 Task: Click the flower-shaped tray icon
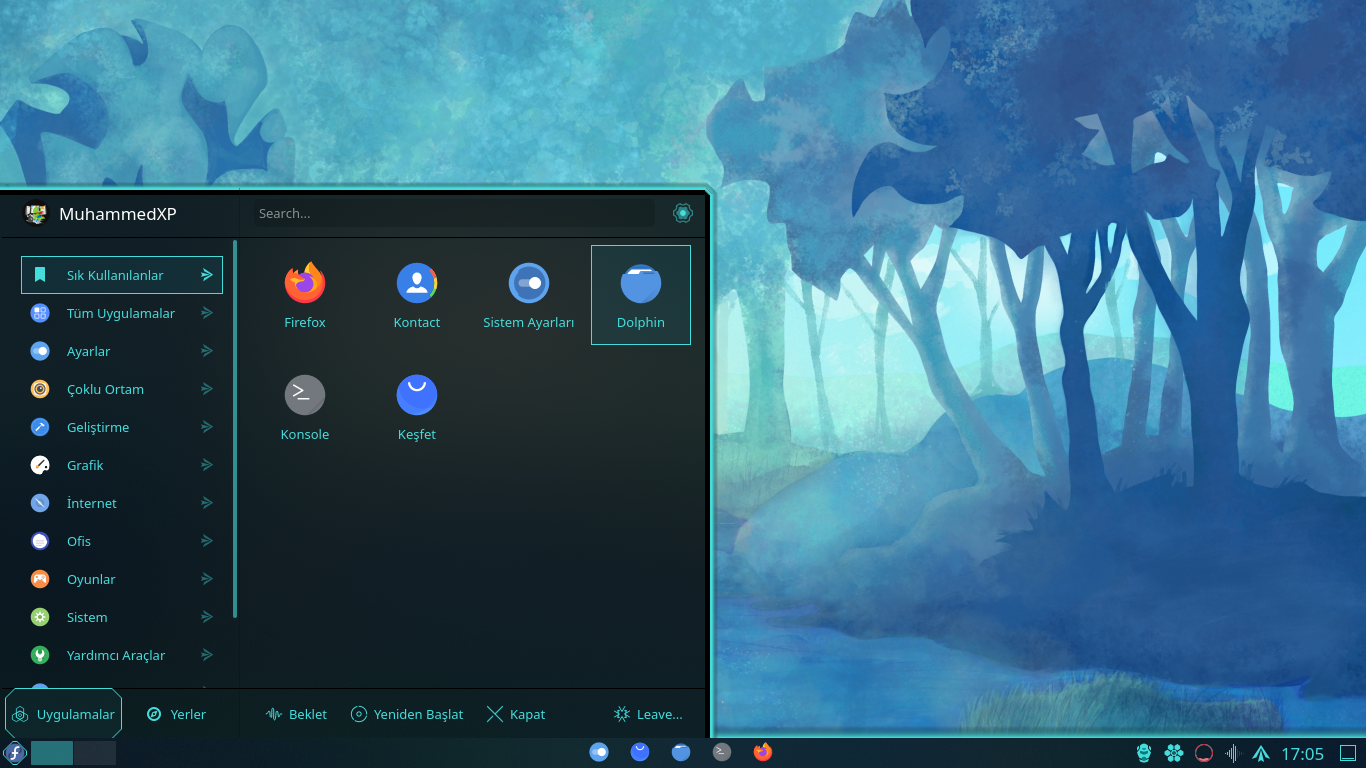pyautogui.click(x=1174, y=753)
